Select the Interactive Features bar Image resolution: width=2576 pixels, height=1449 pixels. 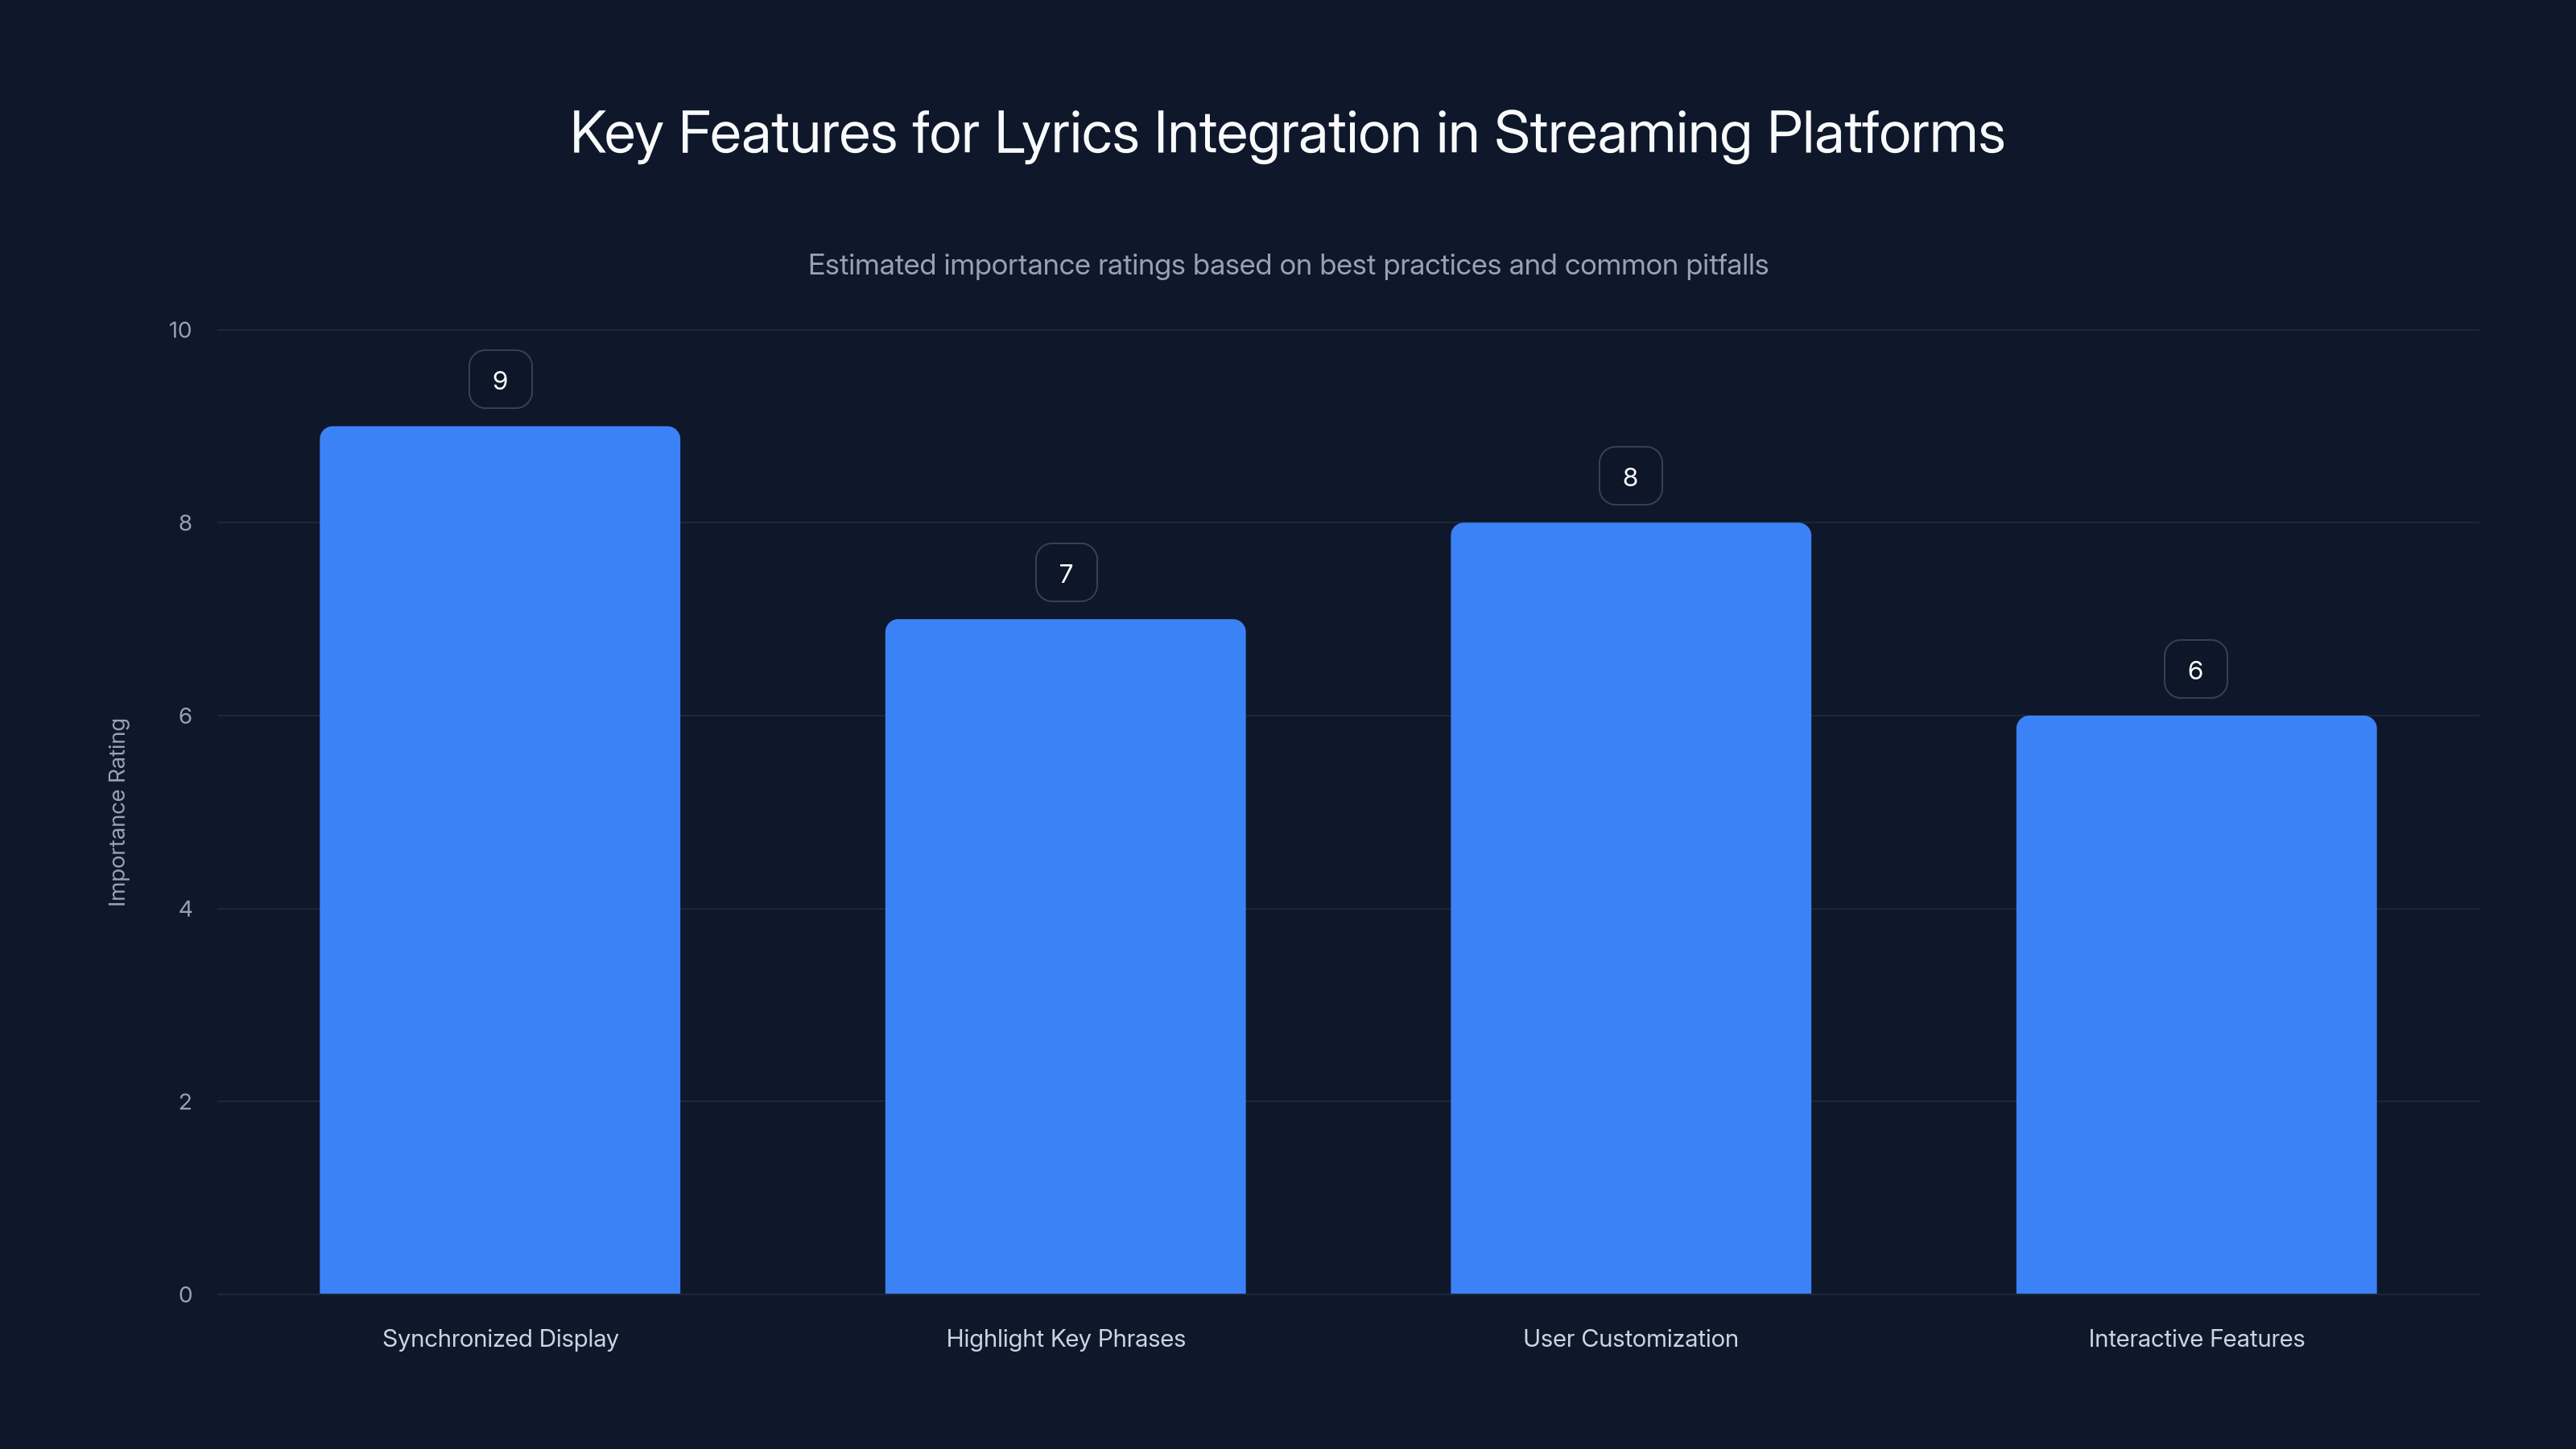[2196, 1004]
